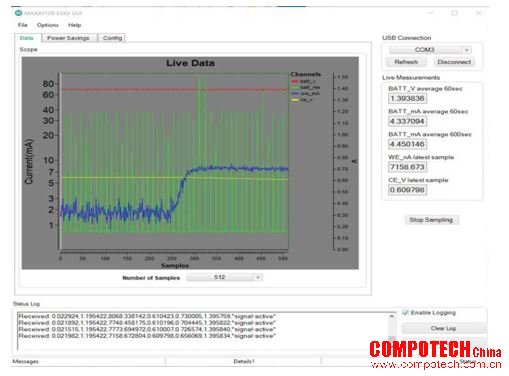Open the Help menu

coord(74,25)
